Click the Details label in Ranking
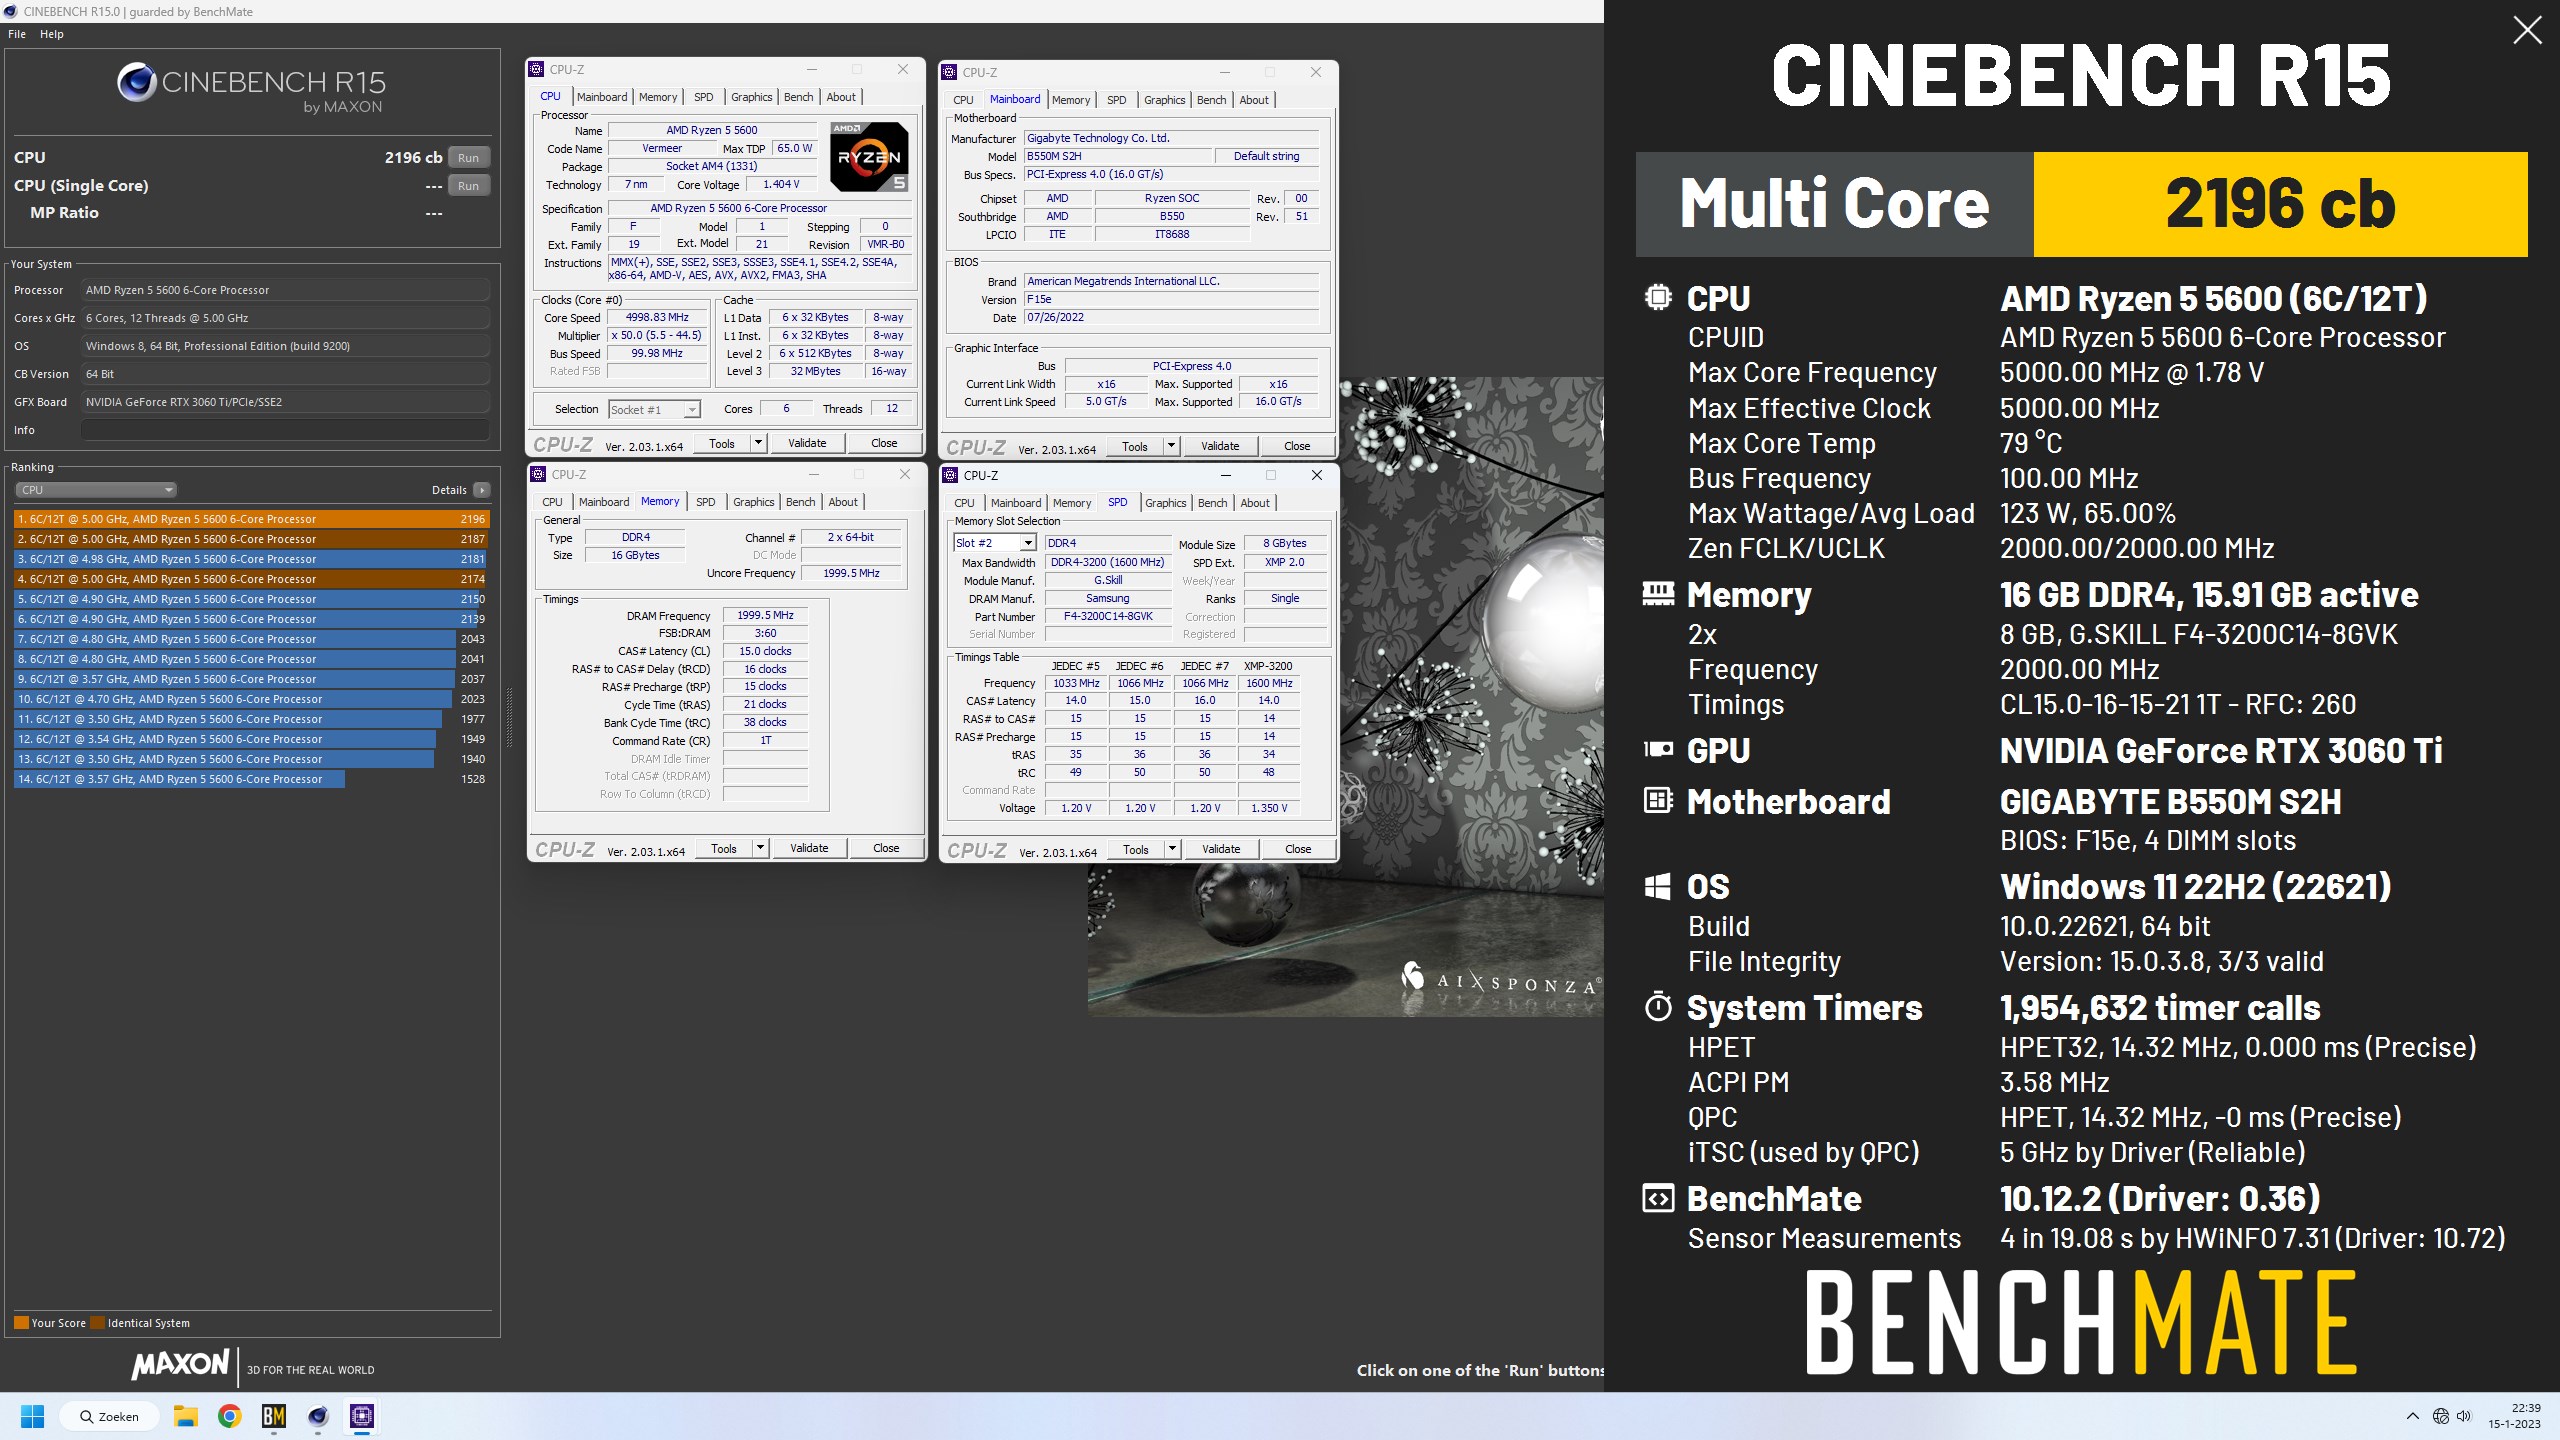 (x=449, y=490)
